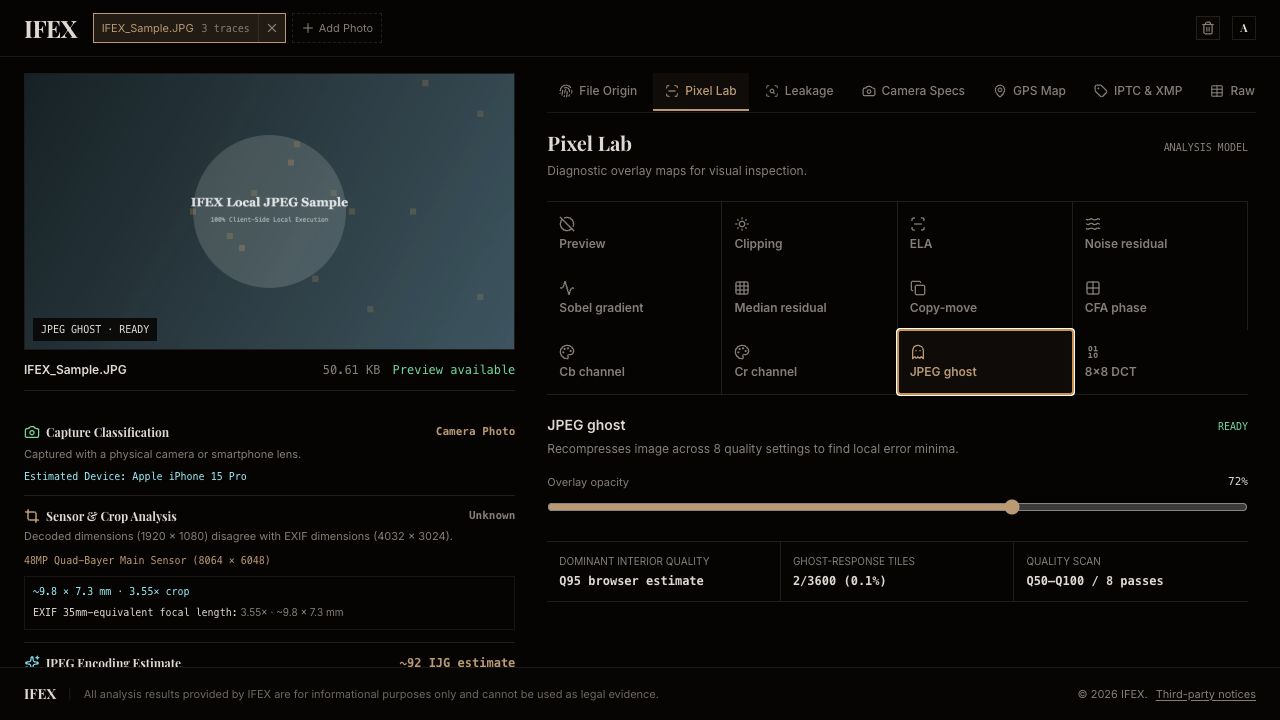The height and width of the screenshot is (720, 1280).
Task: Open the Third-party notices link
Action: click(1206, 694)
